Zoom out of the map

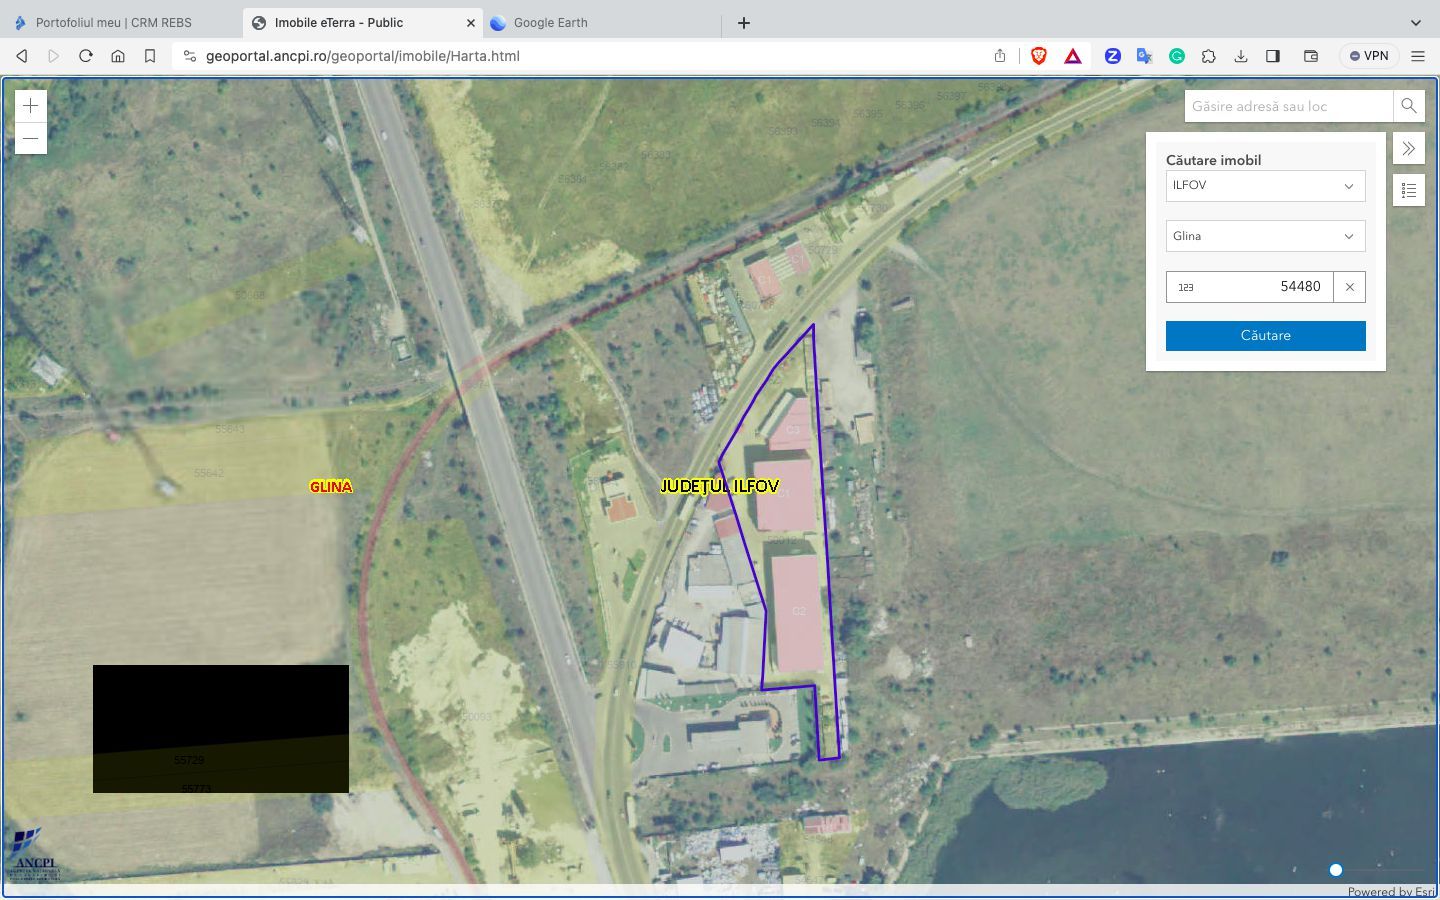(31, 138)
